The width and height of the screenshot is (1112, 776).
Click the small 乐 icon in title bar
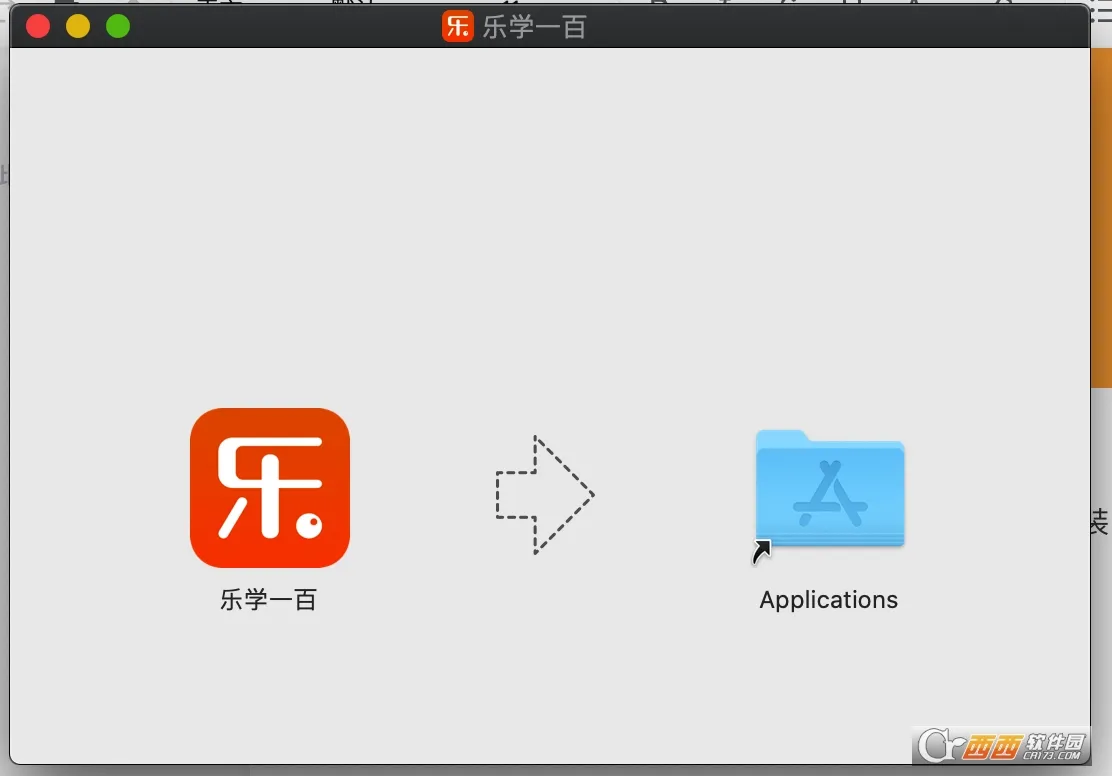click(457, 26)
